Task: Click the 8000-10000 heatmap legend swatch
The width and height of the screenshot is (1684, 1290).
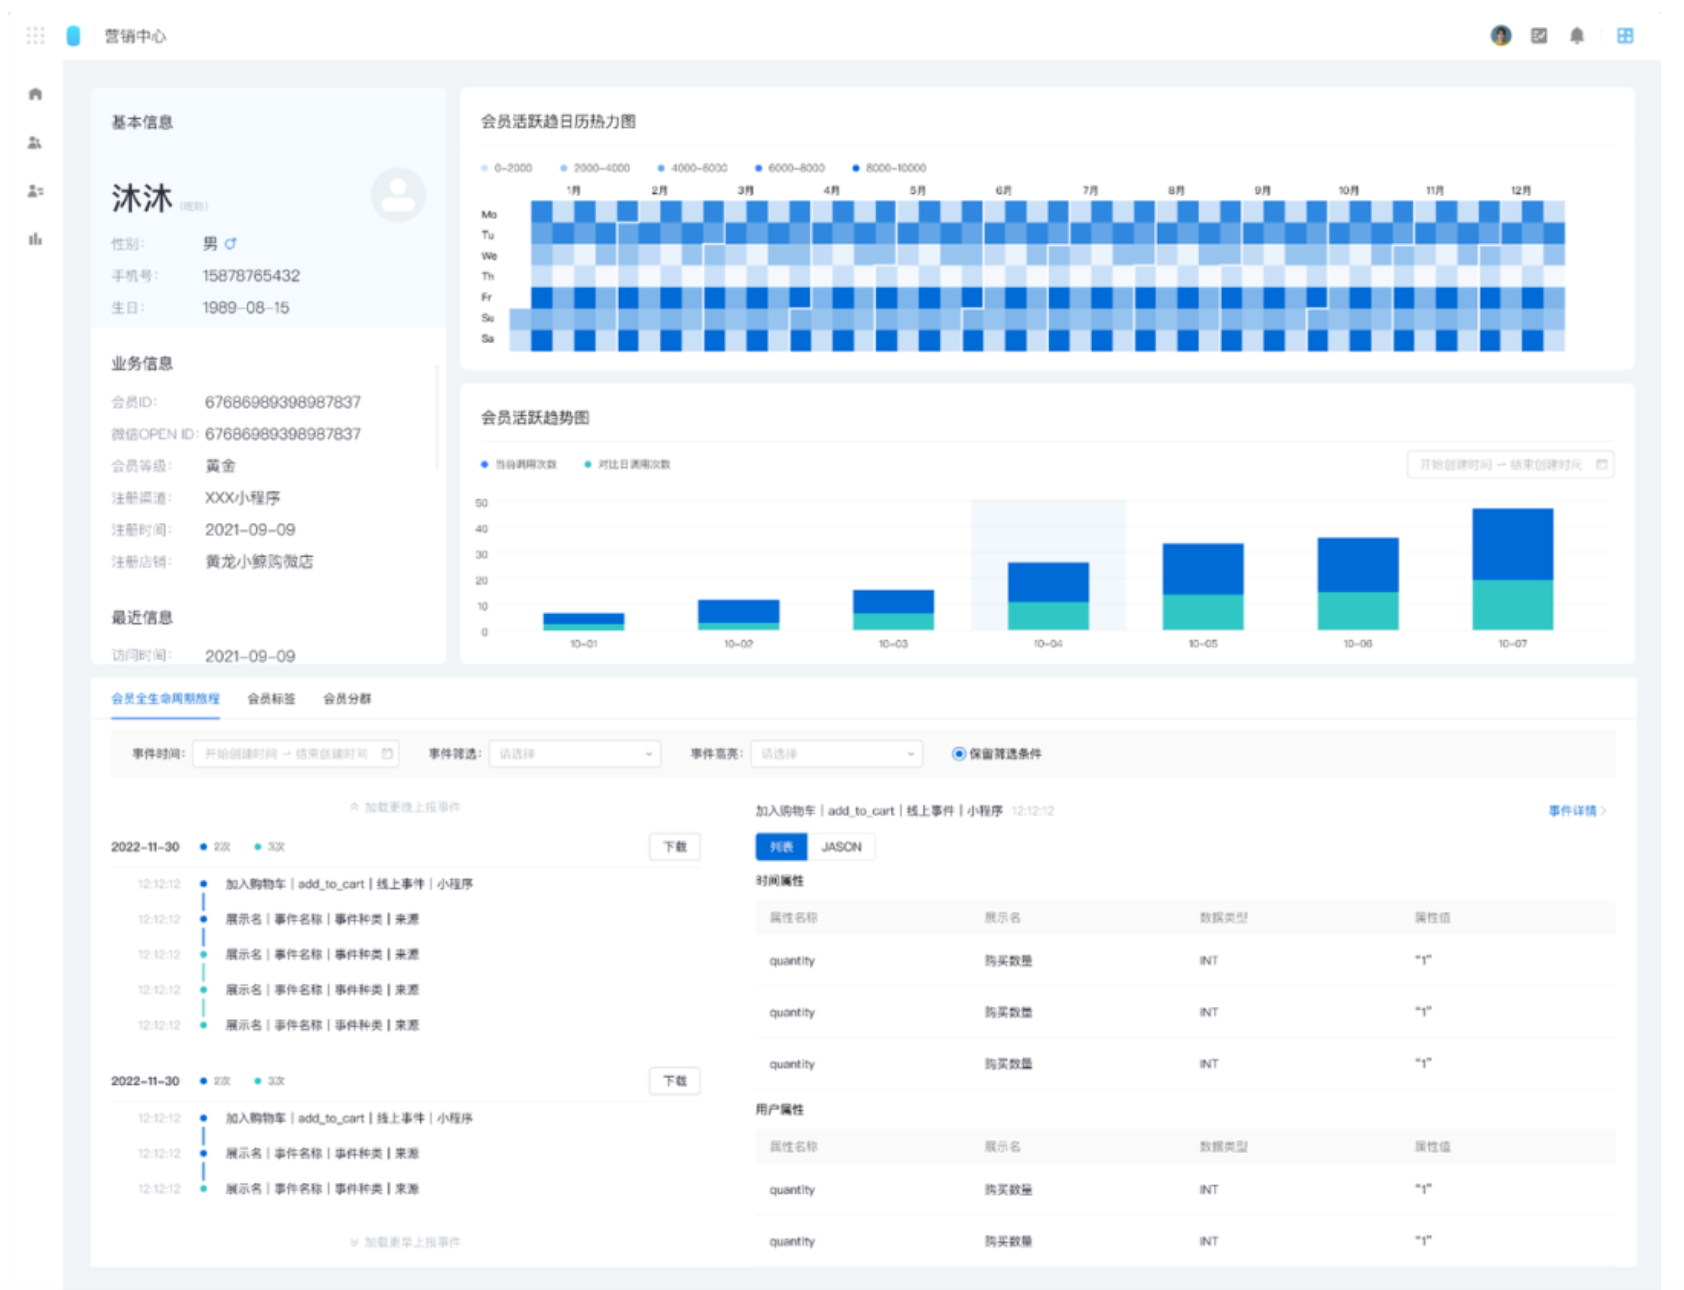Action: (x=856, y=168)
